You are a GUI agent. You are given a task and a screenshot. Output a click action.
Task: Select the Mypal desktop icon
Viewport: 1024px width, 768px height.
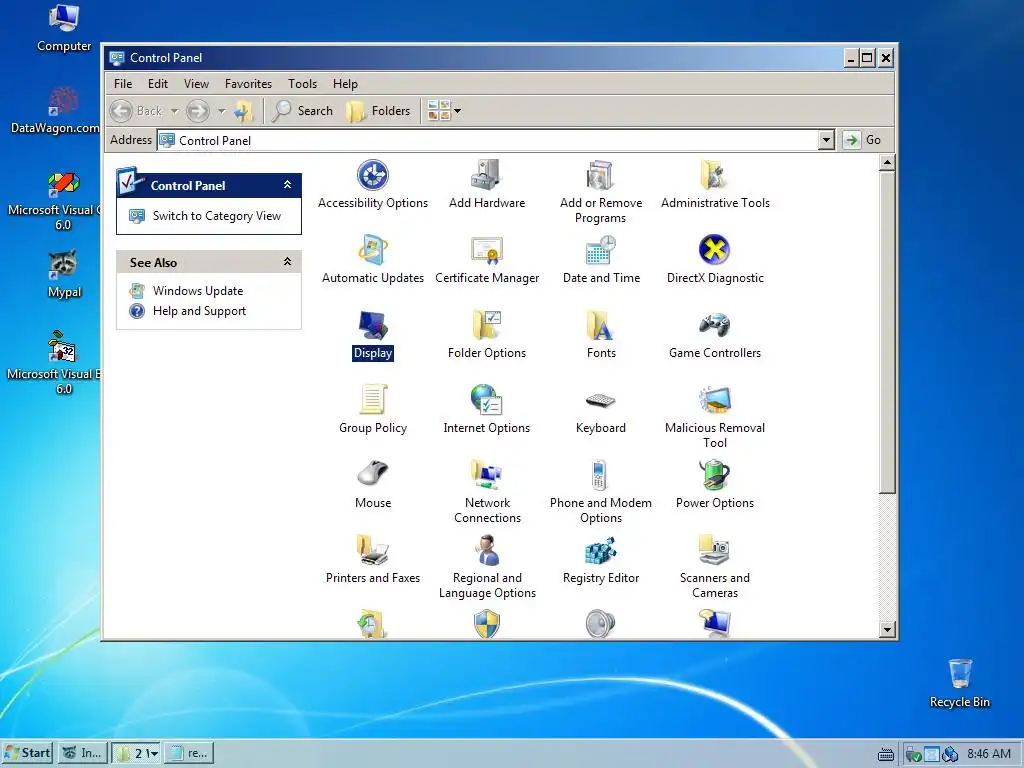pyautogui.click(x=64, y=274)
